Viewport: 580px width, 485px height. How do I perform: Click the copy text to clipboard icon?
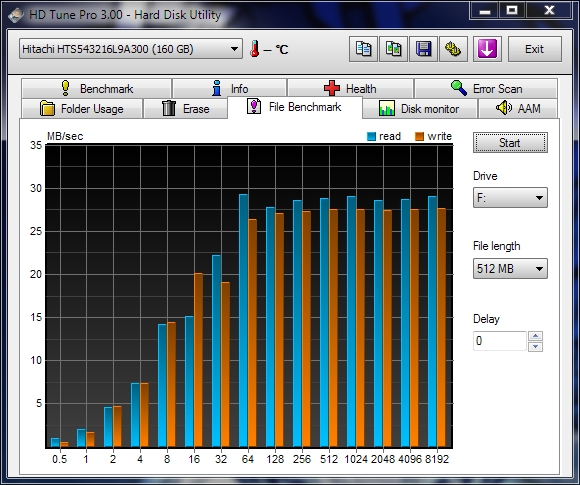click(363, 49)
